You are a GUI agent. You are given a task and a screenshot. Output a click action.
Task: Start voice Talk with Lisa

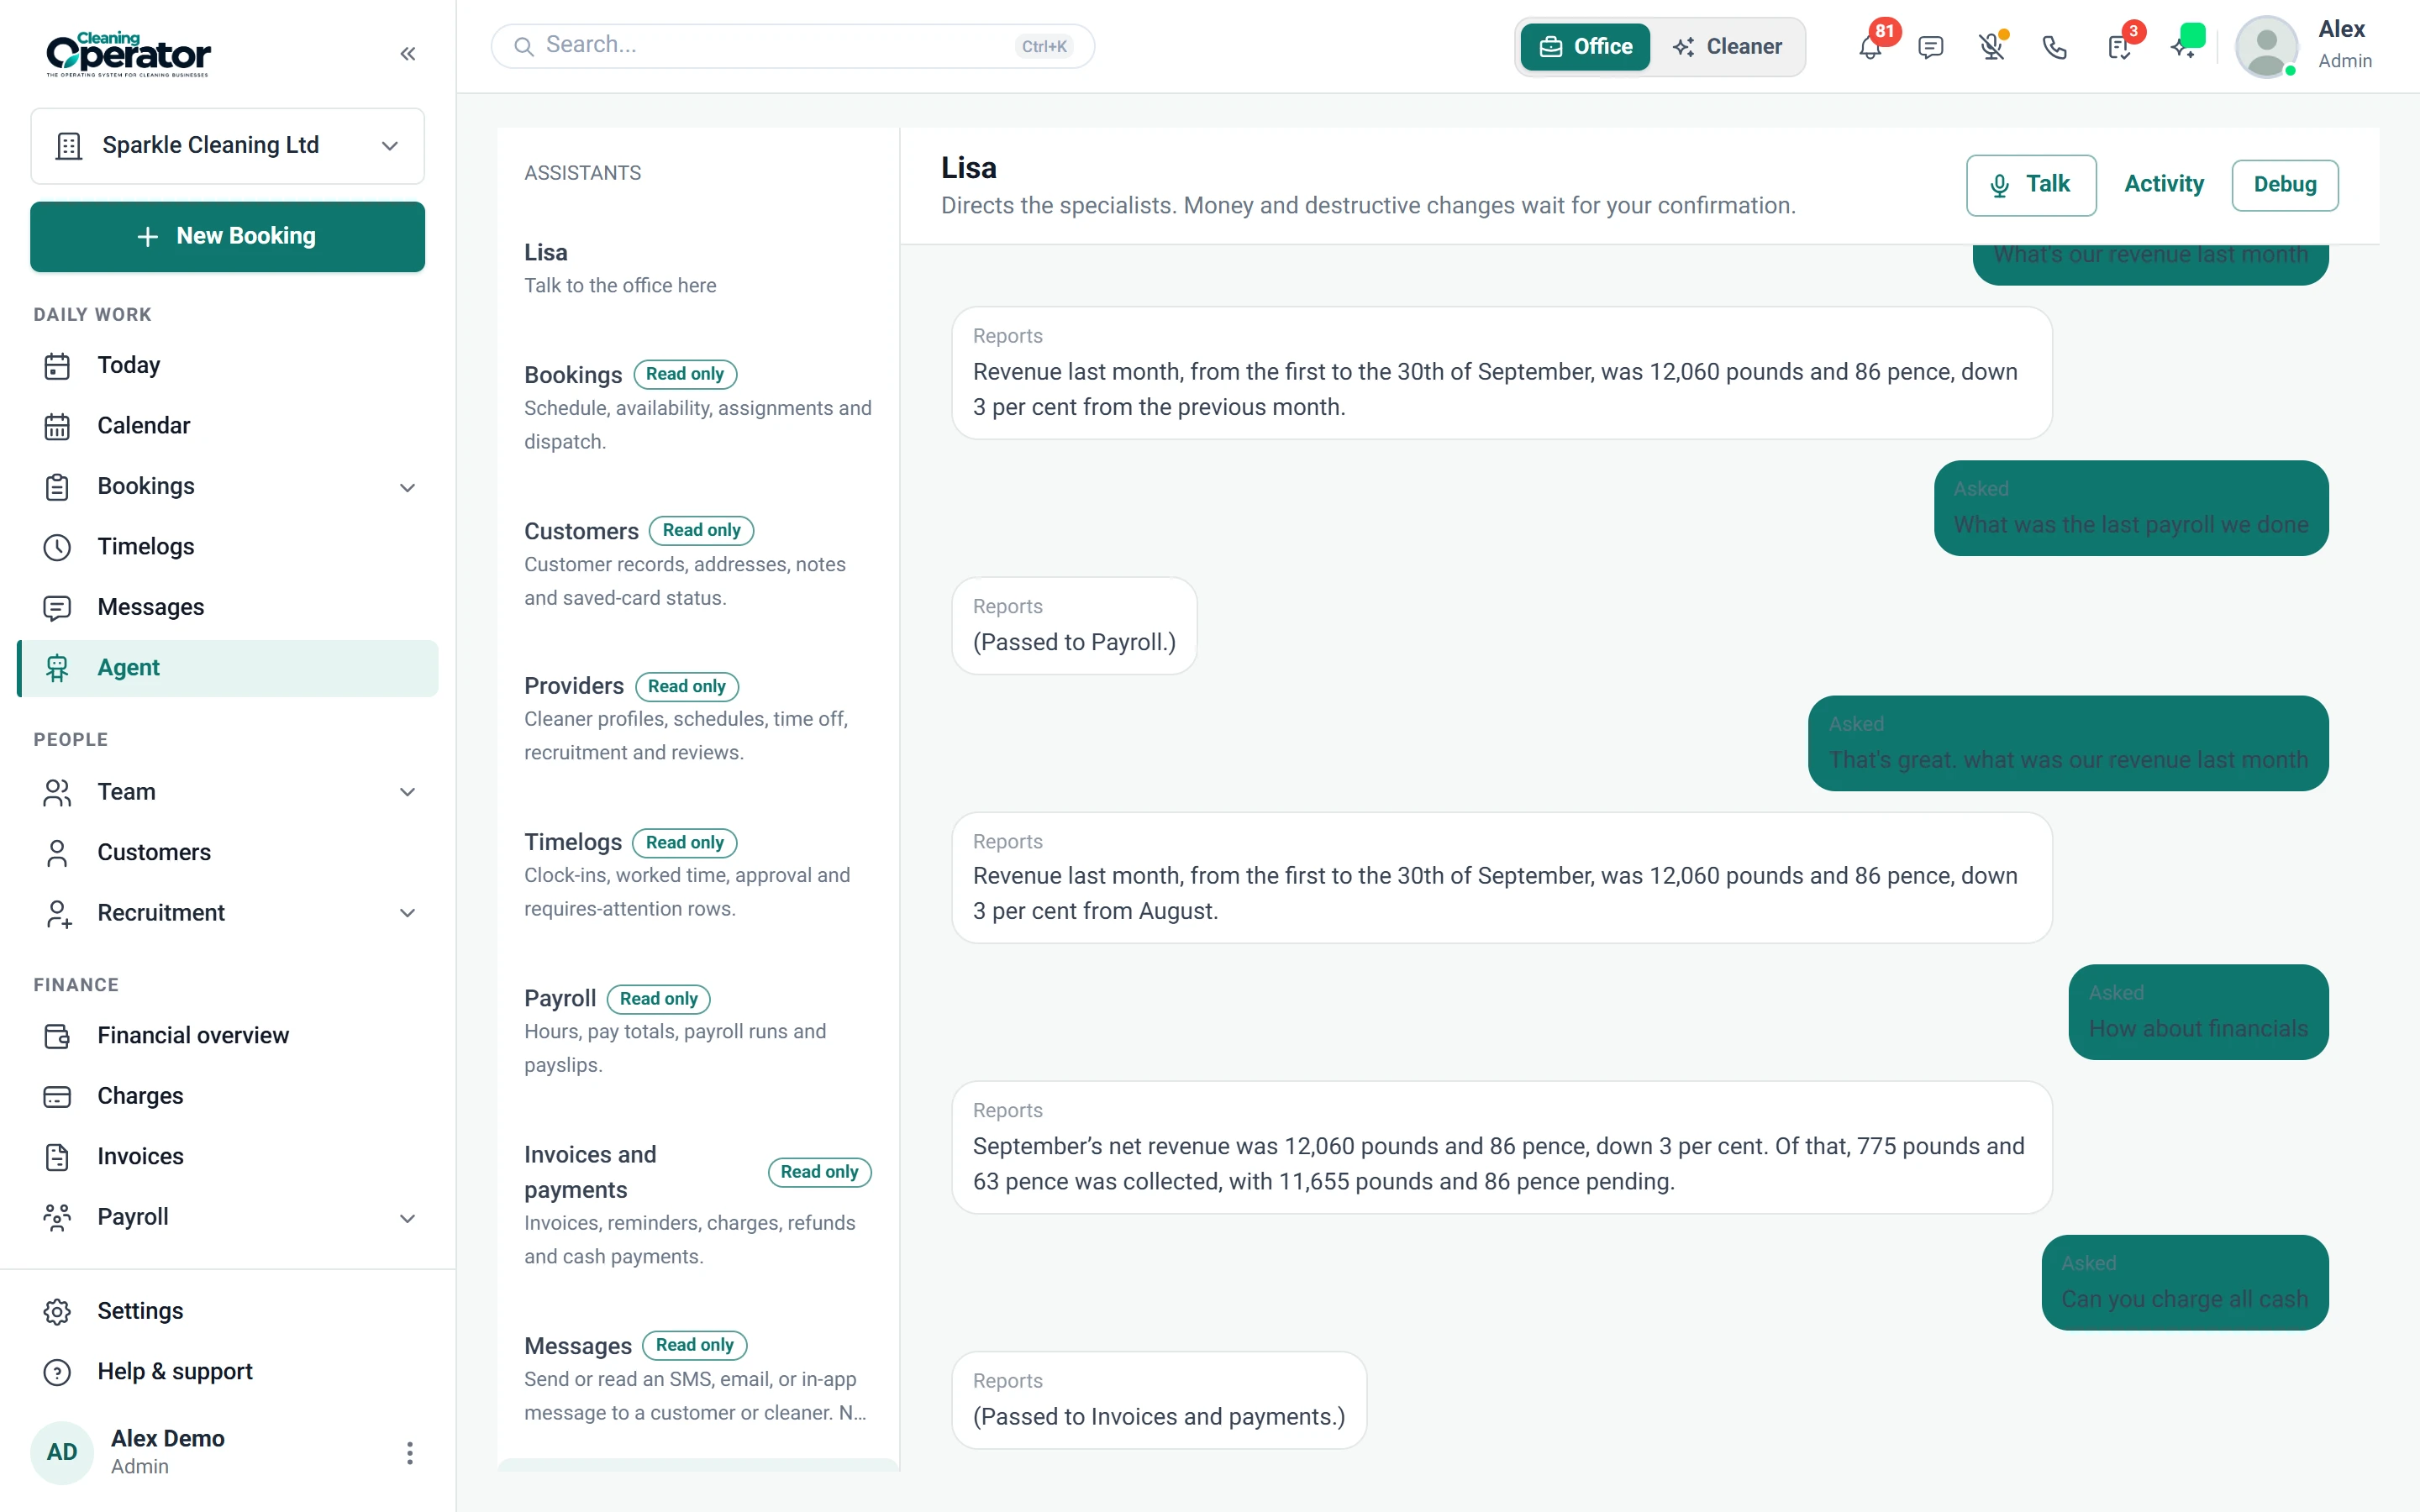pos(2030,185)
